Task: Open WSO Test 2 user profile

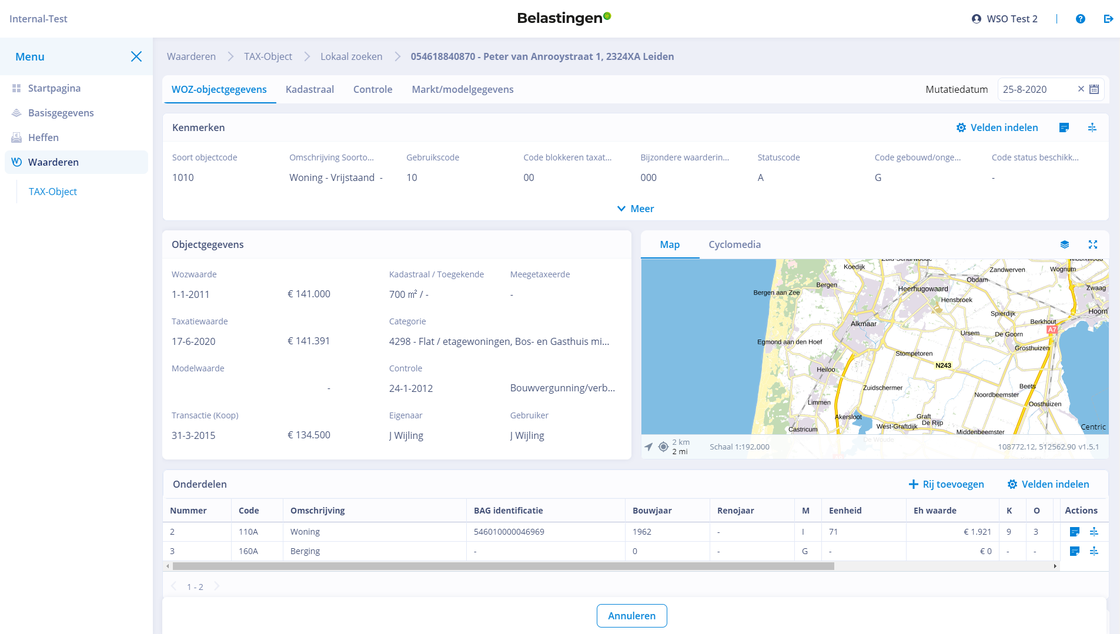Action: coord(1004,19)
